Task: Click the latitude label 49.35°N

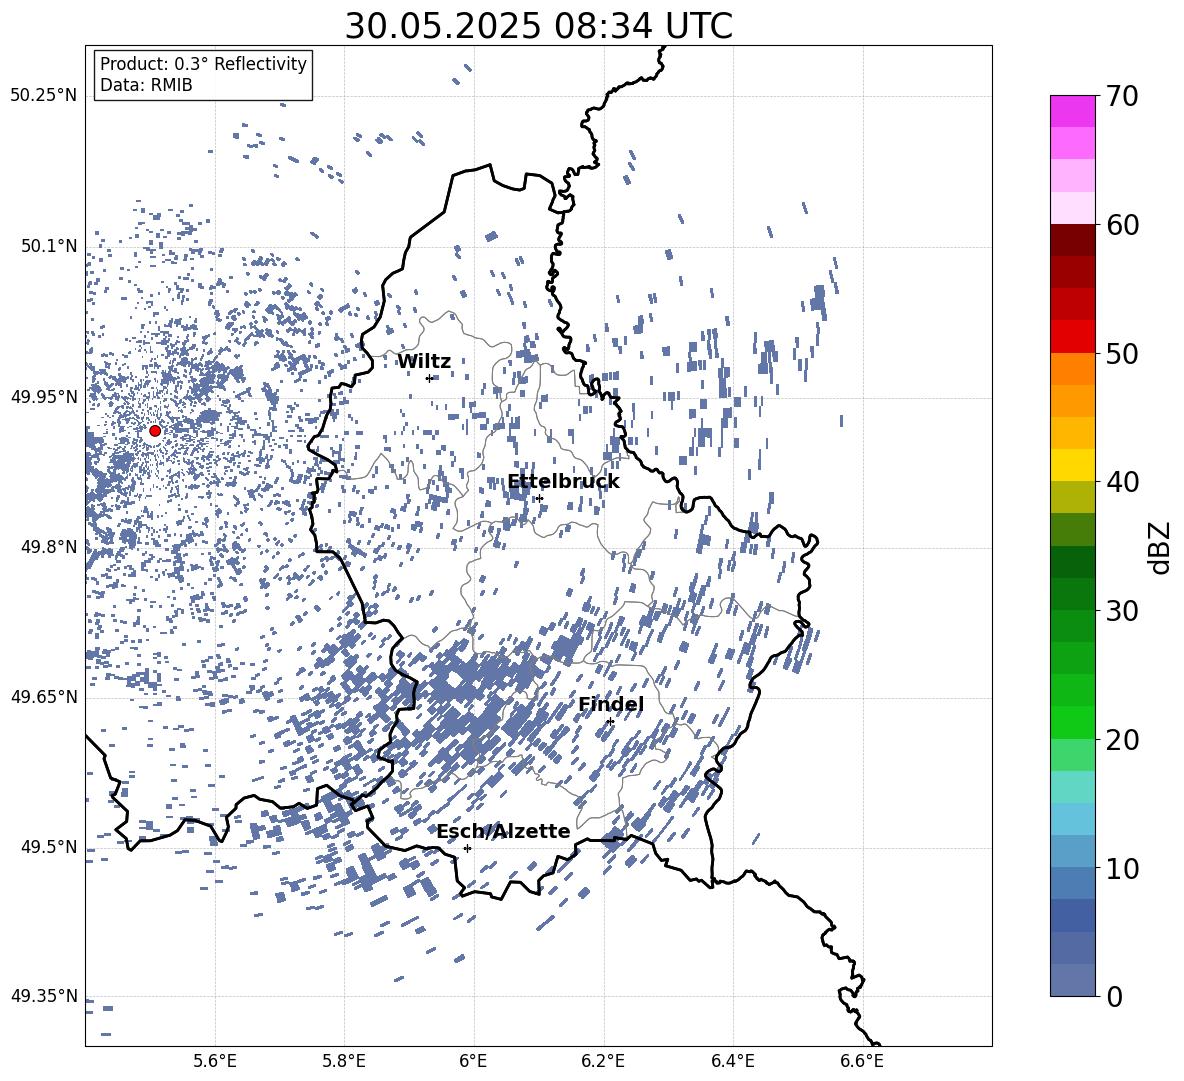Action: (x=44, y=996)
